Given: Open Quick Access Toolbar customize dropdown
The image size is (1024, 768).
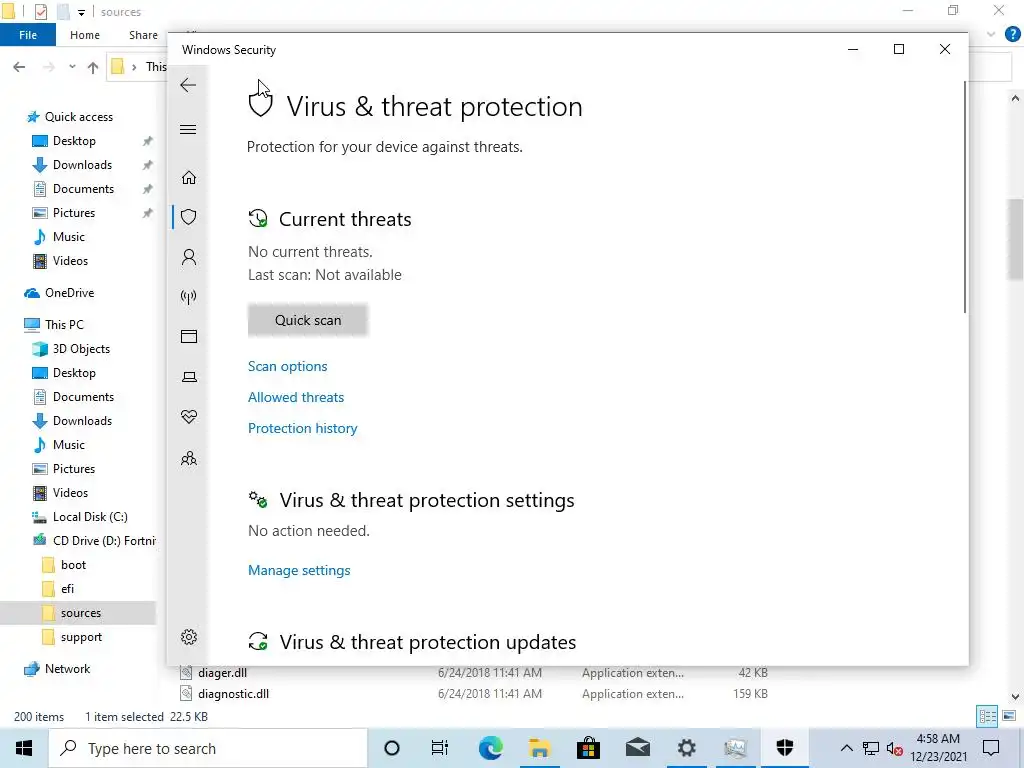Looking at the screenshot, I should (81, 12).
